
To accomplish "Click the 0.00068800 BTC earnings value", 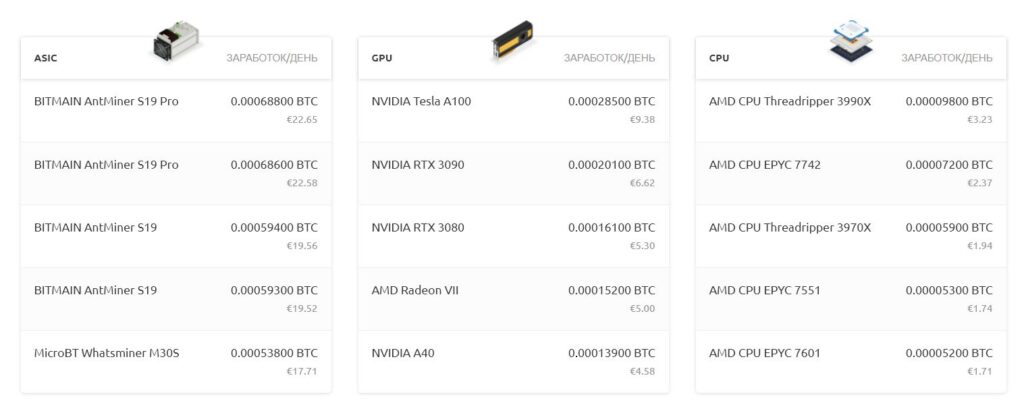I will point(274,101).
